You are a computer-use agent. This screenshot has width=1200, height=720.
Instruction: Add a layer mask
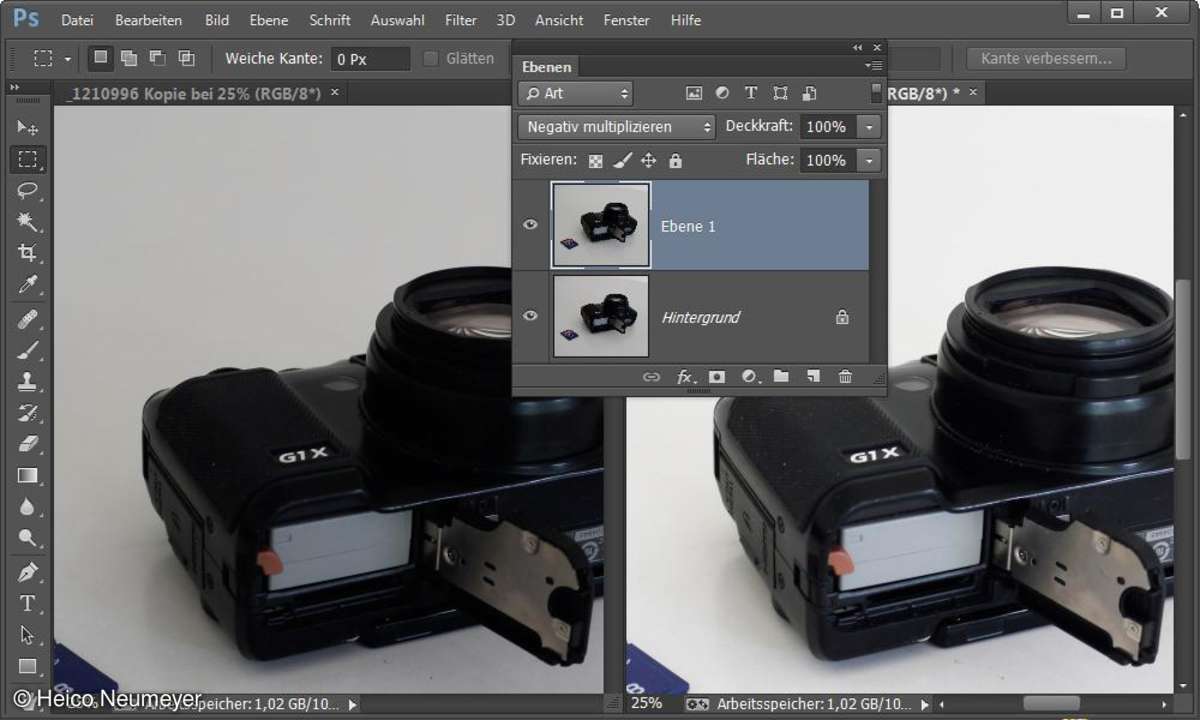[717, 377]
